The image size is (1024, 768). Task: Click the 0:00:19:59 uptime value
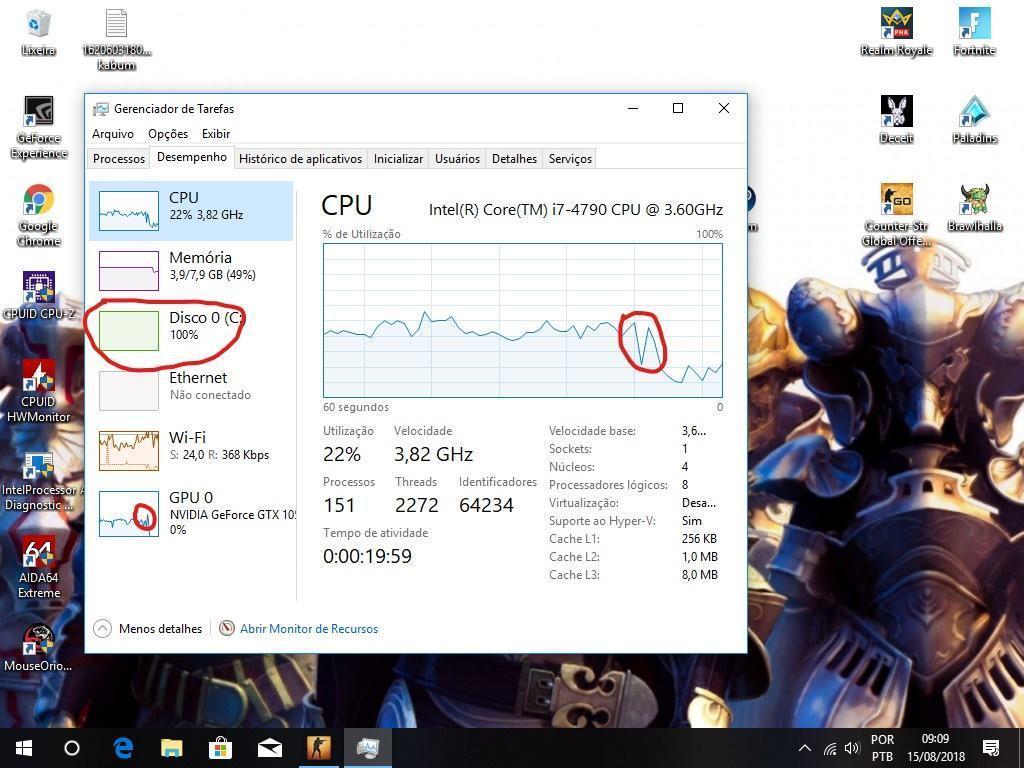click(x=367, y=556)
